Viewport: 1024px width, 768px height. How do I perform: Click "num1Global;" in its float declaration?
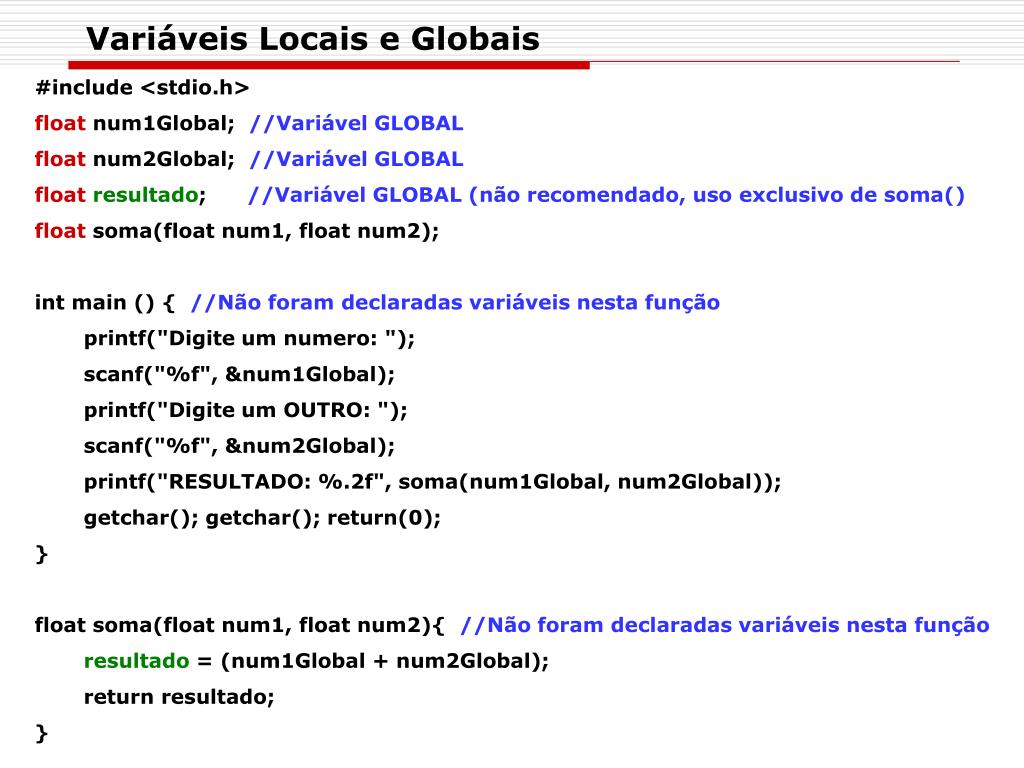click(x=163, y=123)
